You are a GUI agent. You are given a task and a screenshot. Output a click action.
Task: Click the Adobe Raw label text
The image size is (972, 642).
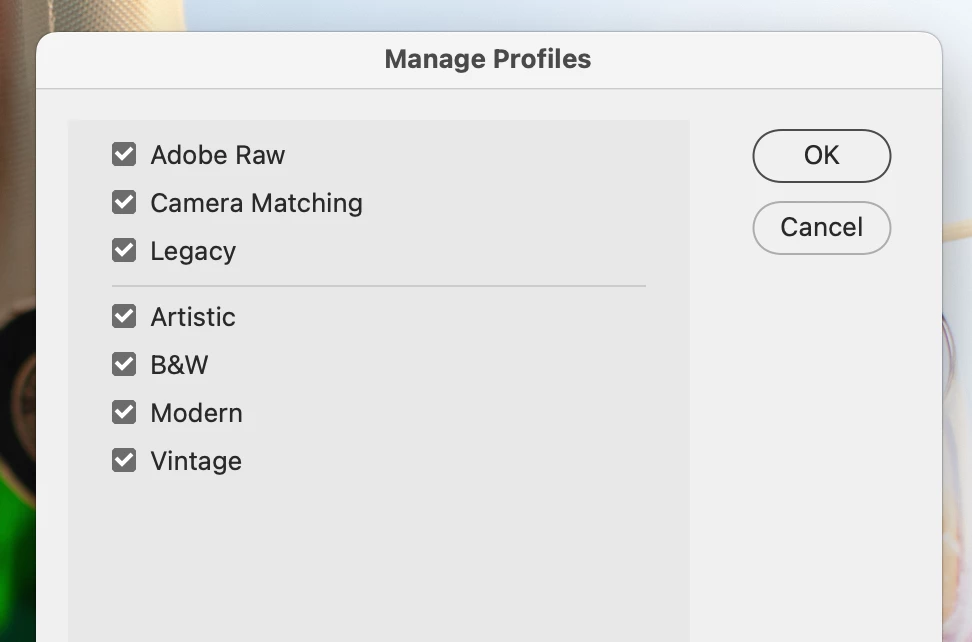[217, 155]
